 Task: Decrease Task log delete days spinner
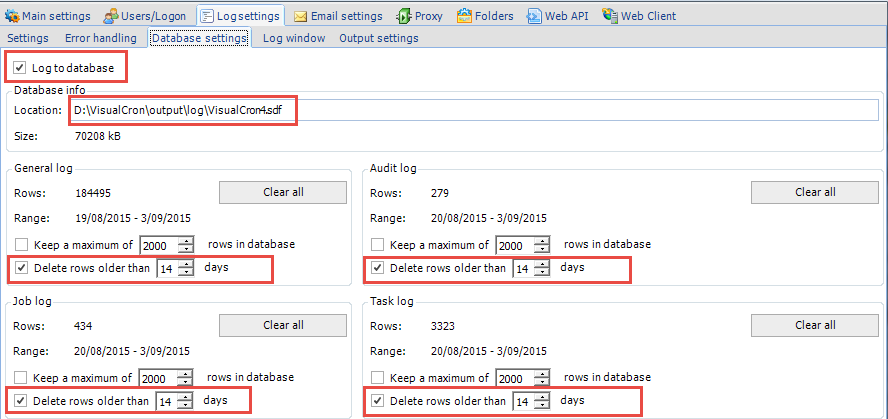point(541,405)
